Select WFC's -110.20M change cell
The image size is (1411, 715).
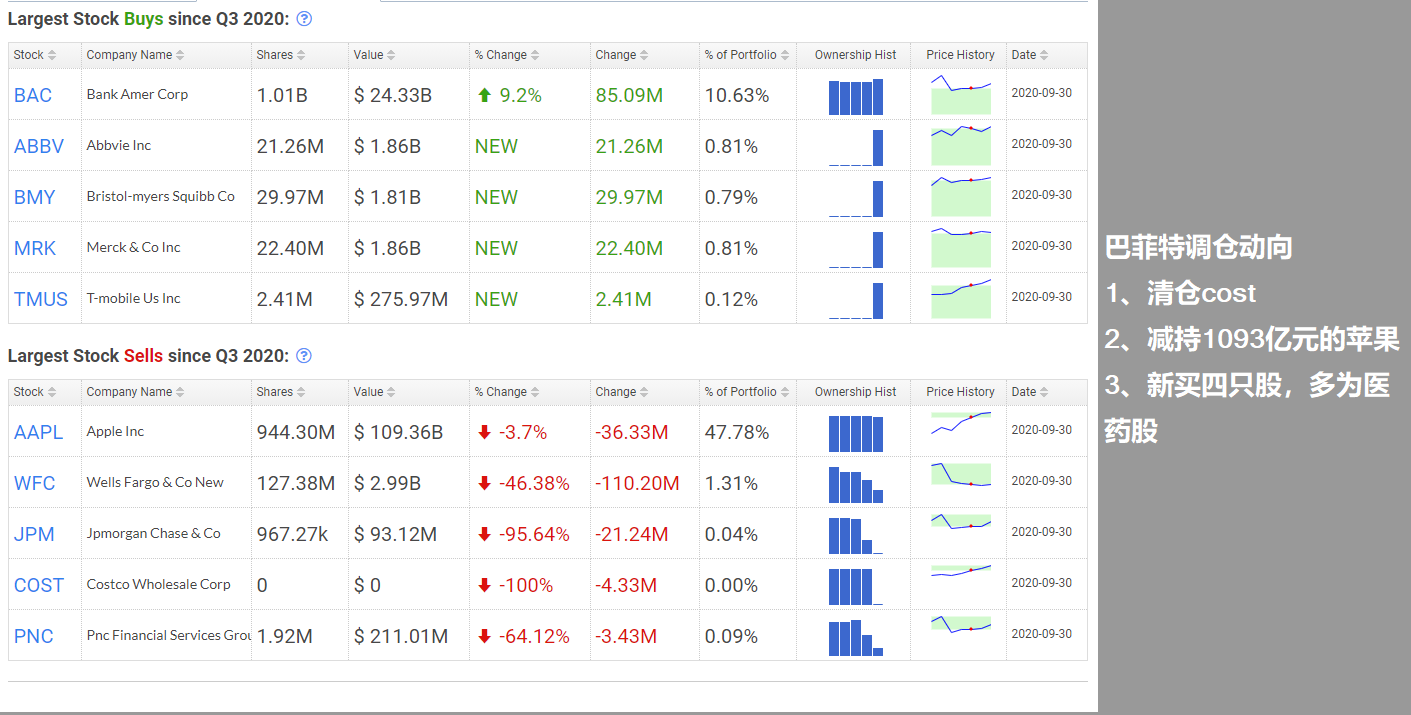[637, 483]
